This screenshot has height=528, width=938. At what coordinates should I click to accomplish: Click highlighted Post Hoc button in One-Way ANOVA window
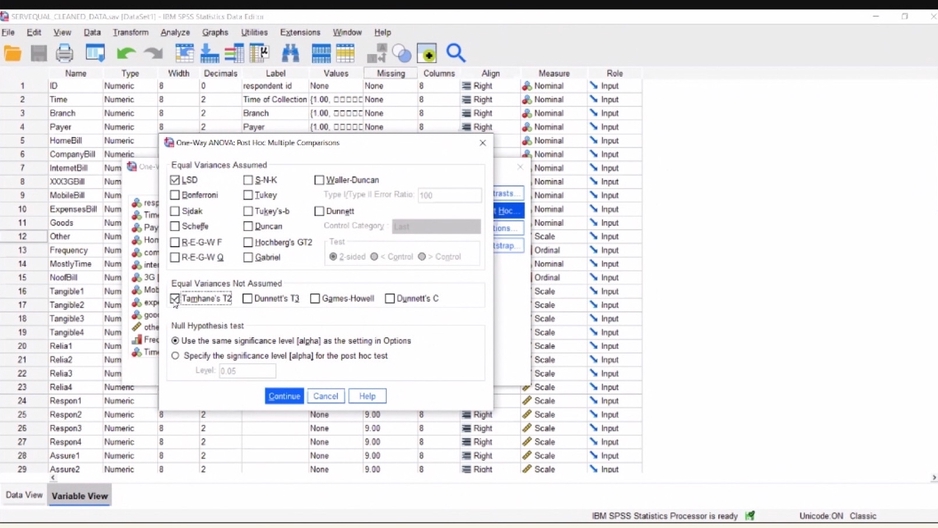coord(508,210)
